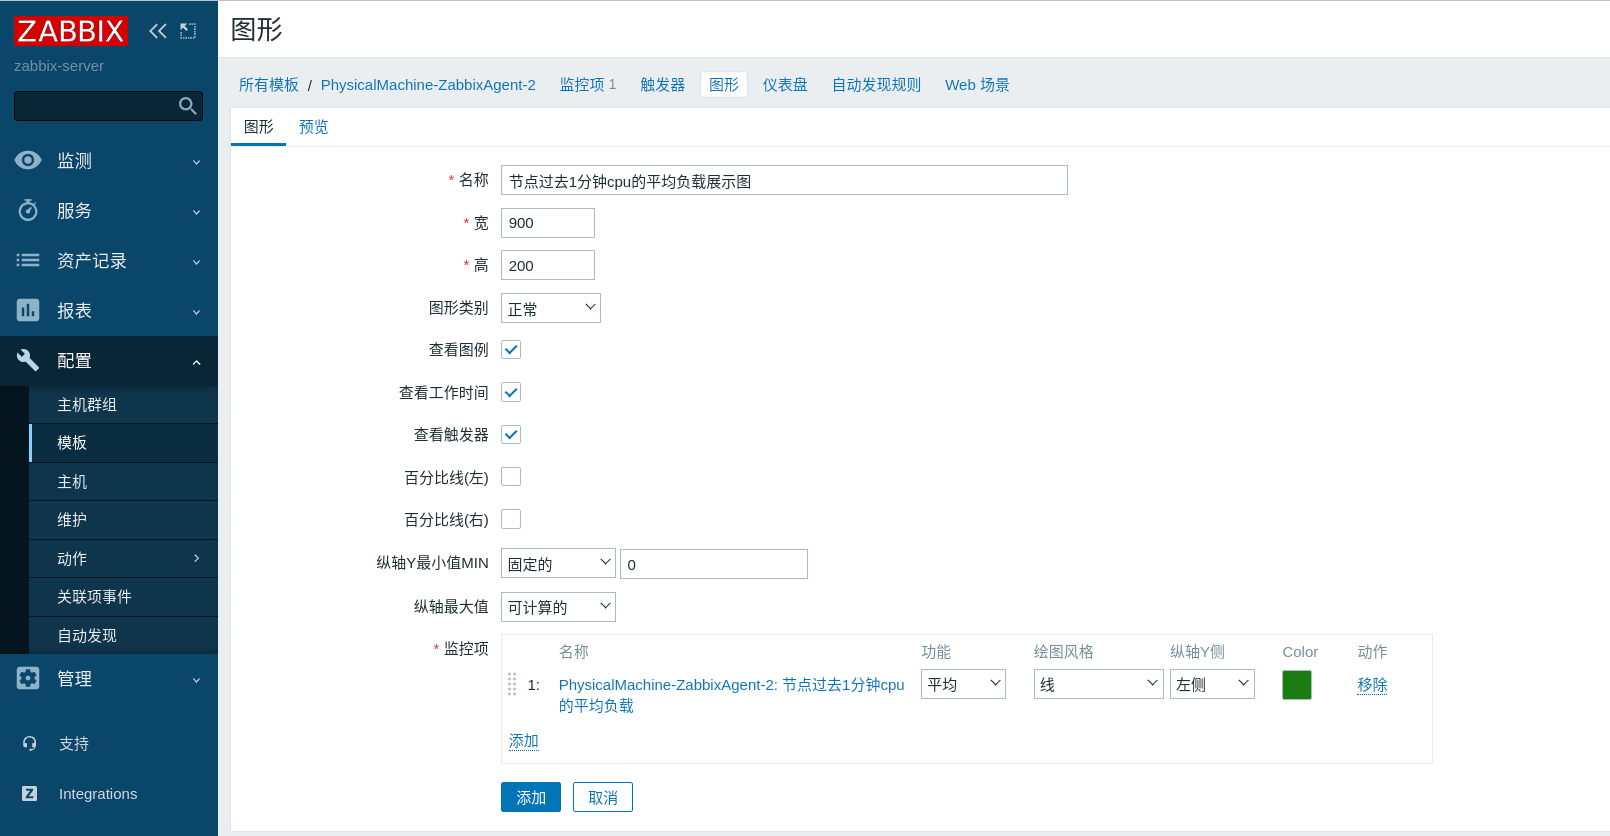Toggle 查看触发器 checkbox
This screenshot has height=836, width=1610.
[x=511, y=434]
